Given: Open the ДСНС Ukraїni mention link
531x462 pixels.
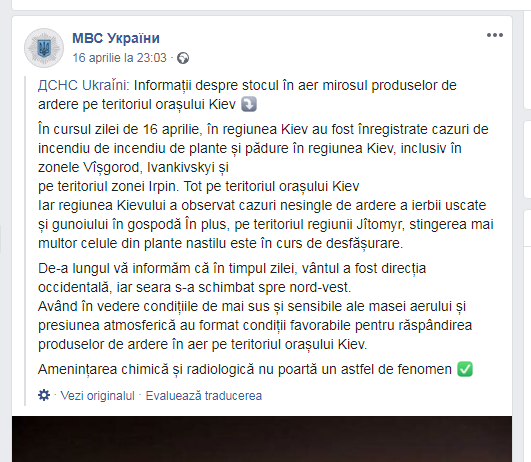Looking at the screenshot, I should (x=84, y=85).
